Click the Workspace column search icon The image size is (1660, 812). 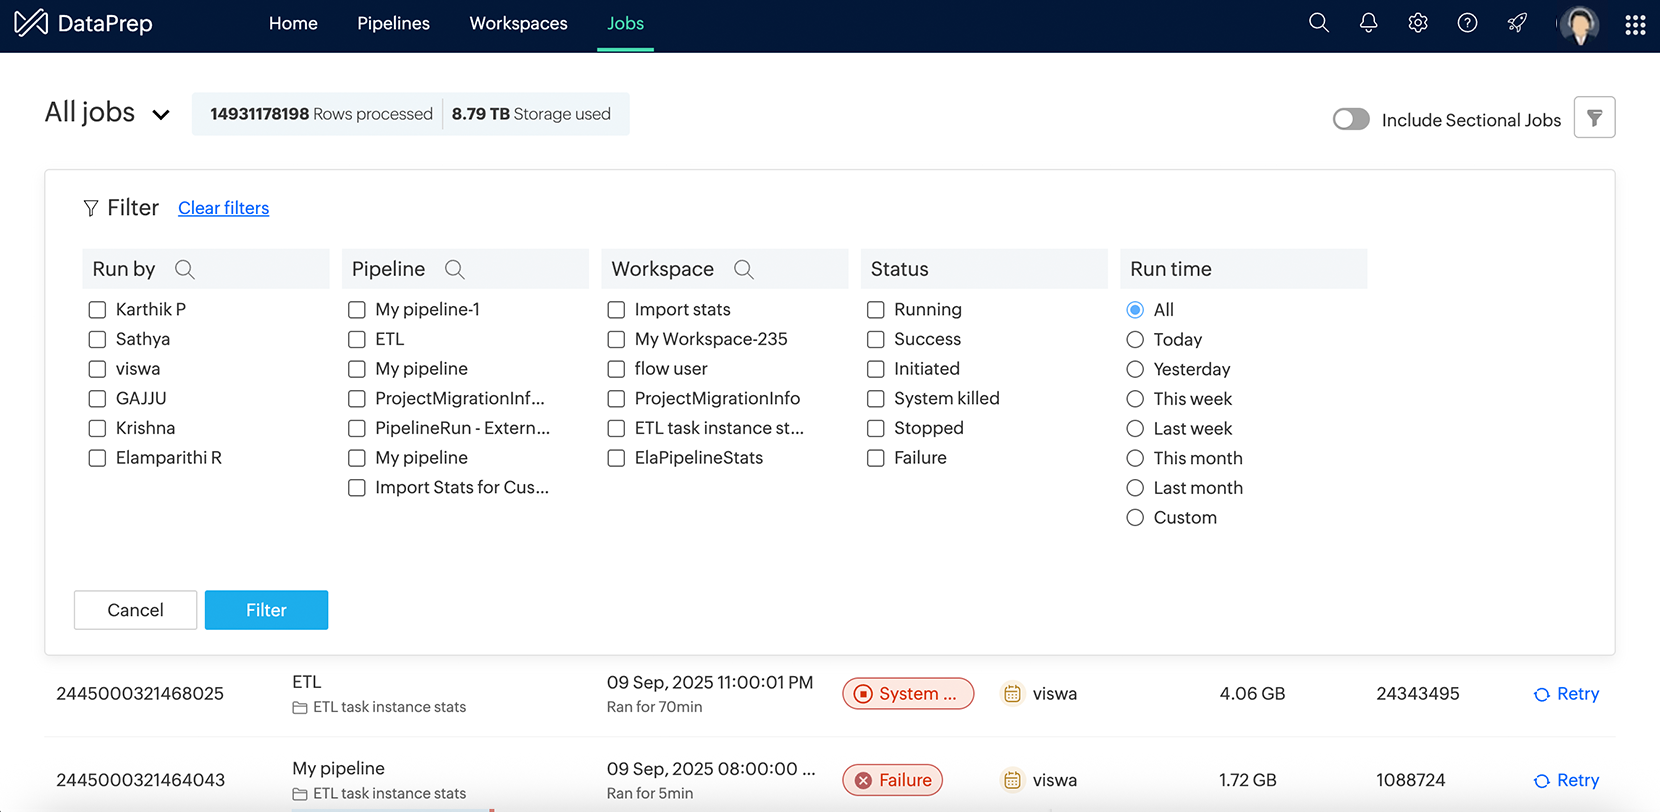743,269
